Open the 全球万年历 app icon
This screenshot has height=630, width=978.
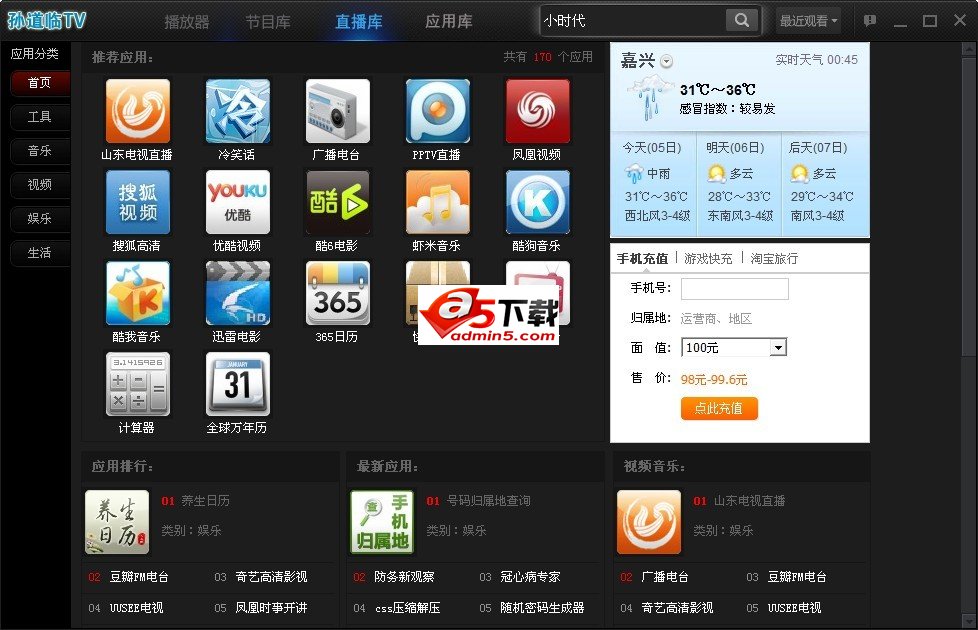(x=238, y=384)
